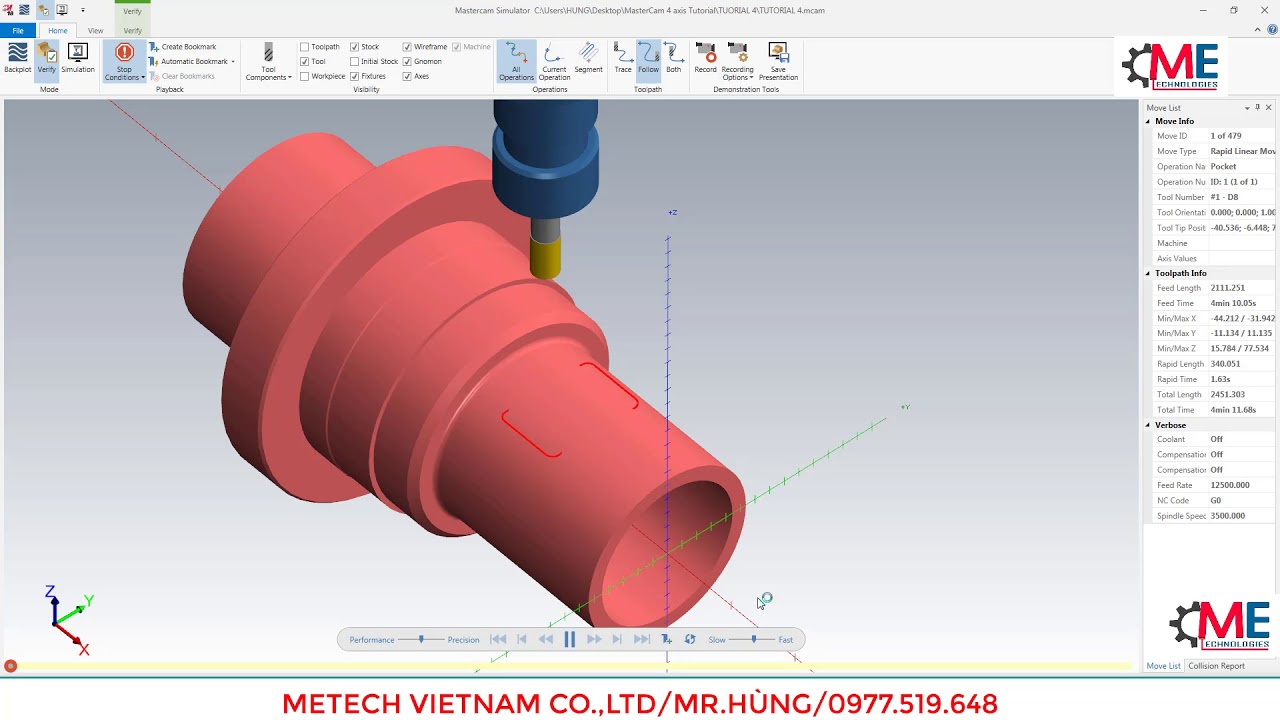
Task: Open quick access toolbar customize arrow
Action: point(83,10)
